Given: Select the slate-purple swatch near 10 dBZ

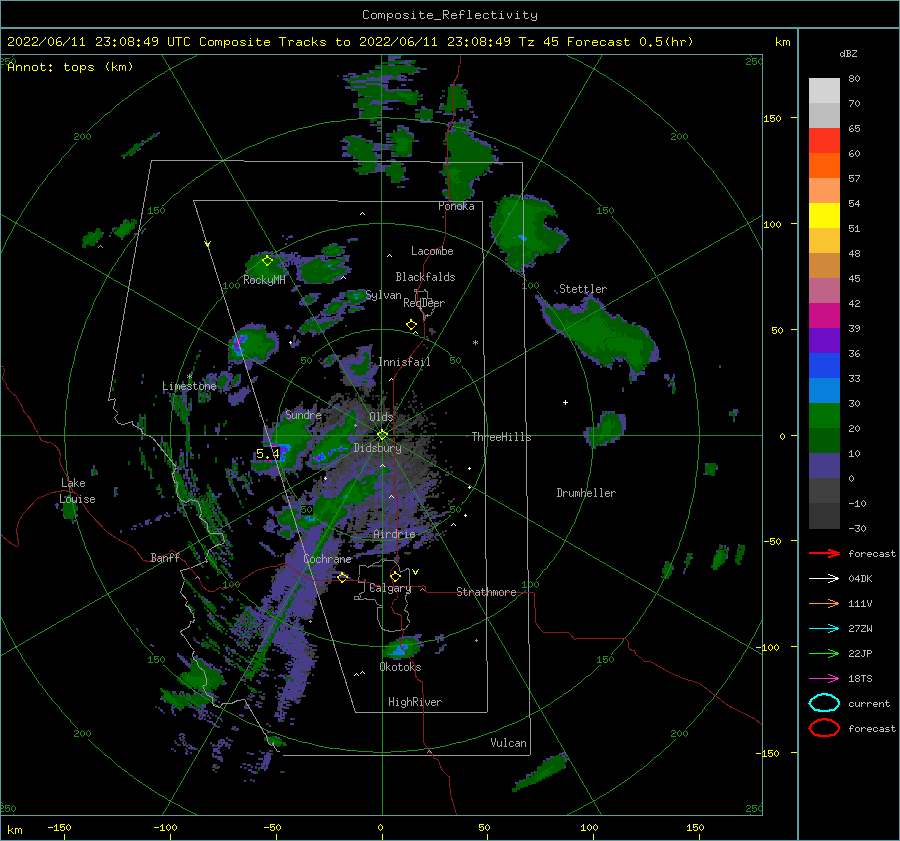Looking at the screenshot, I should (824, 466).
